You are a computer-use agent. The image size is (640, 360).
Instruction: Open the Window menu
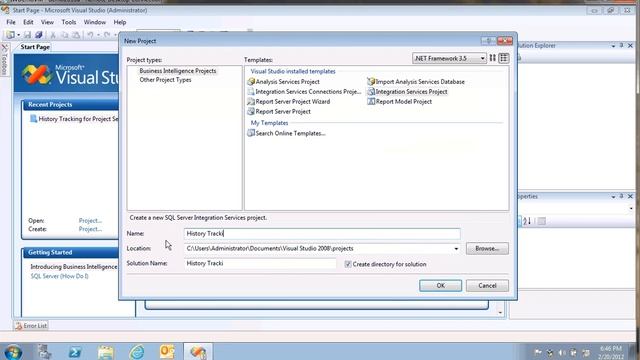point(95,22)
